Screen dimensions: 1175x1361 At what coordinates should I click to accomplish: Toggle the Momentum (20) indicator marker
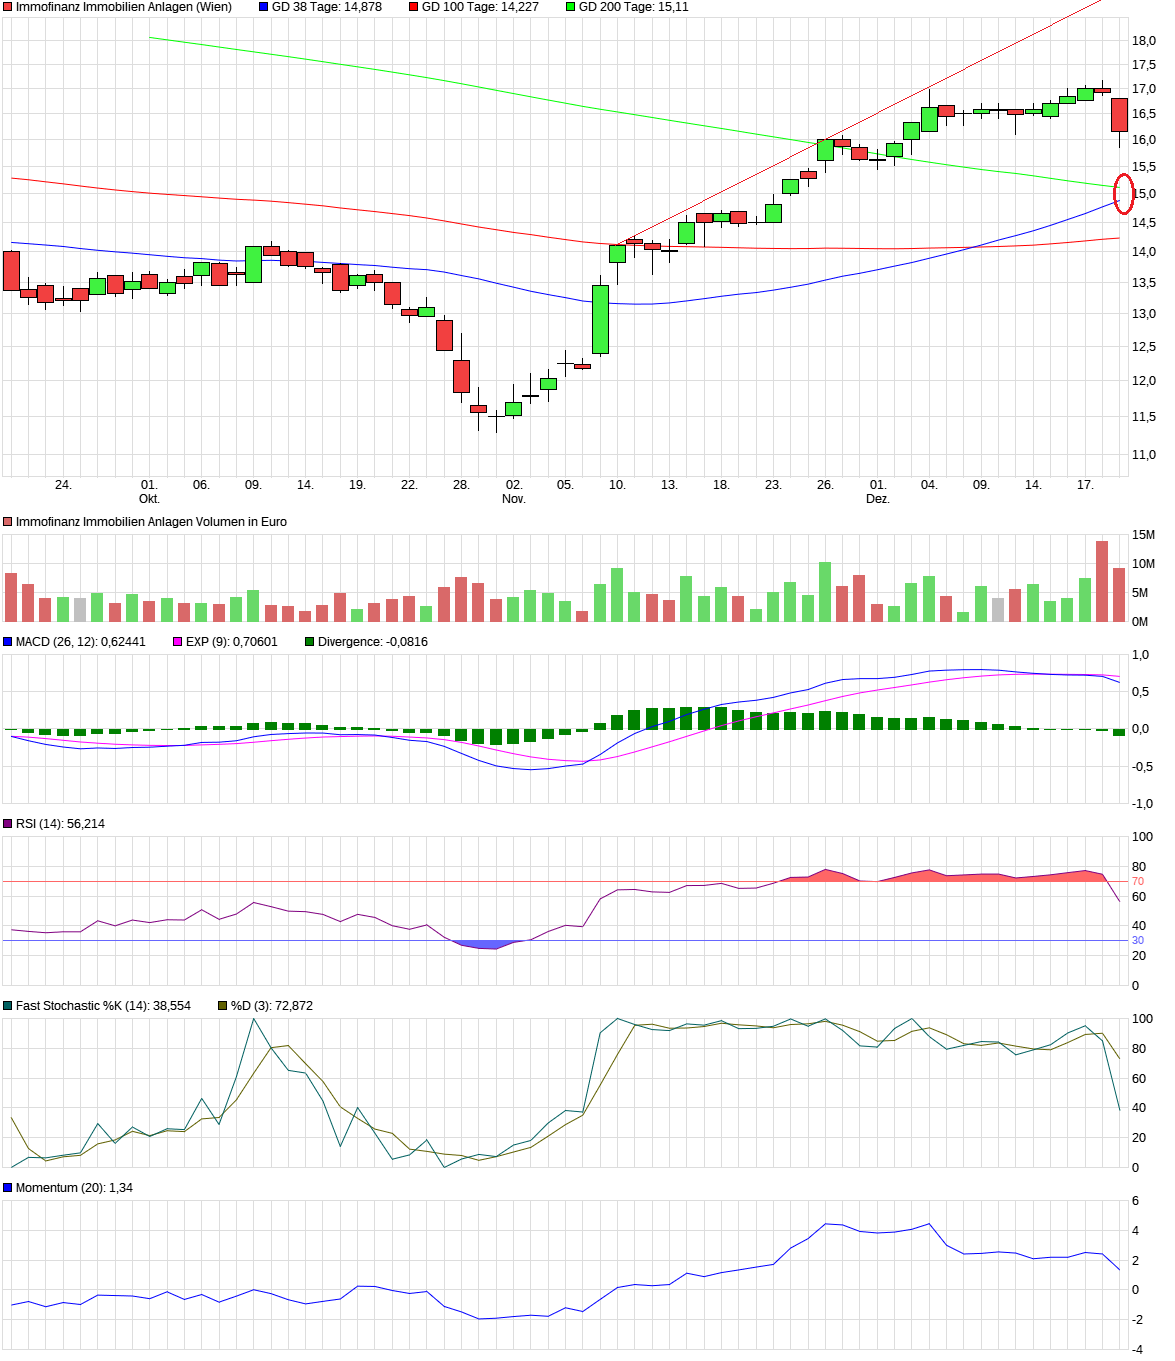pyautogui.click(x=9, y=1186)
